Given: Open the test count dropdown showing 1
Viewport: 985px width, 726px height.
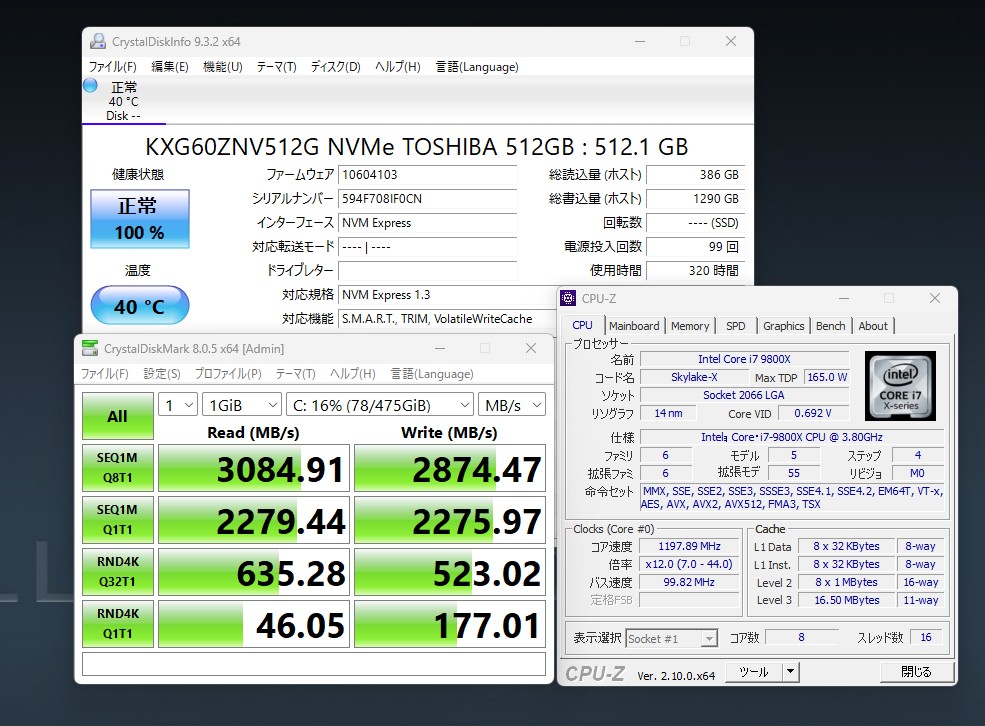Looking at the screenshot, I should 178,405.
